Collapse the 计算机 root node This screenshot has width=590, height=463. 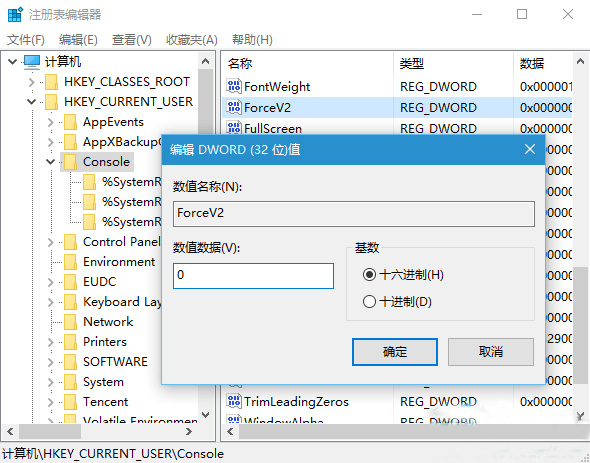(x=13, y=62)
